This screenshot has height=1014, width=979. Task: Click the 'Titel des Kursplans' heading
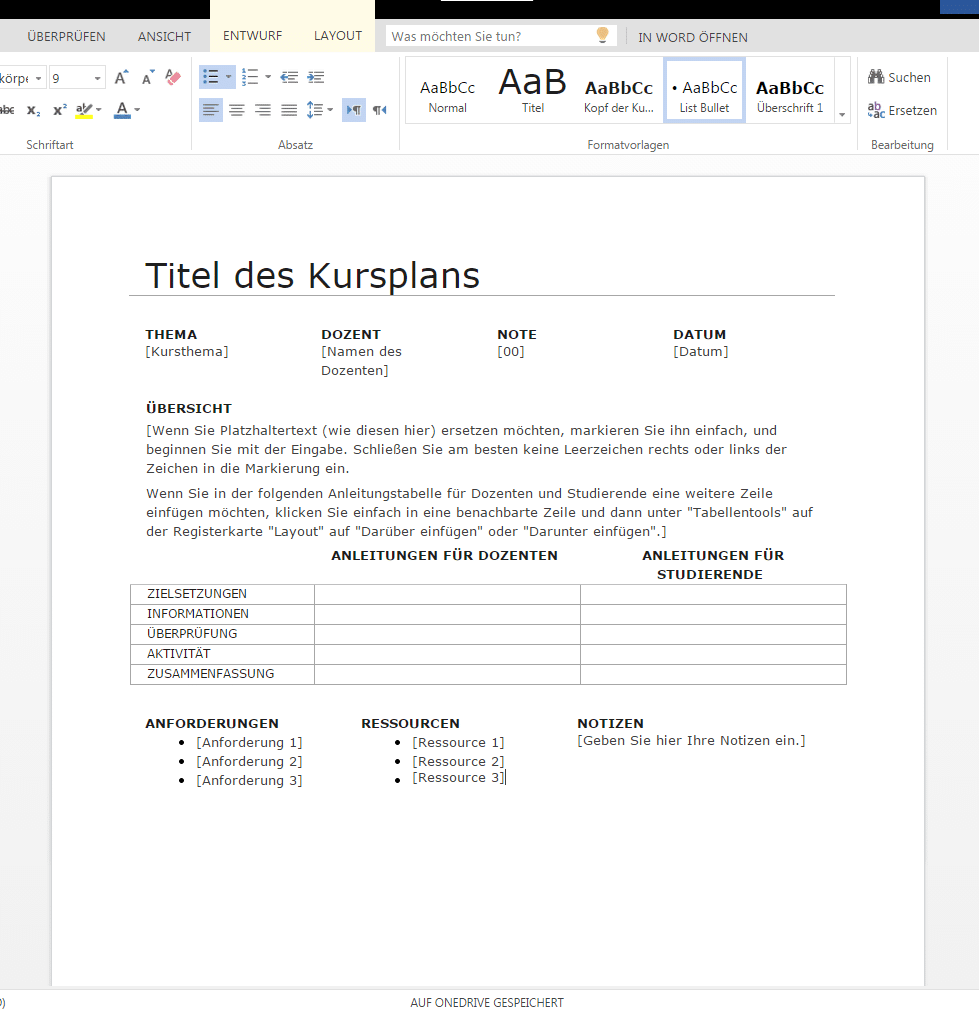click(x=312, y=275)
